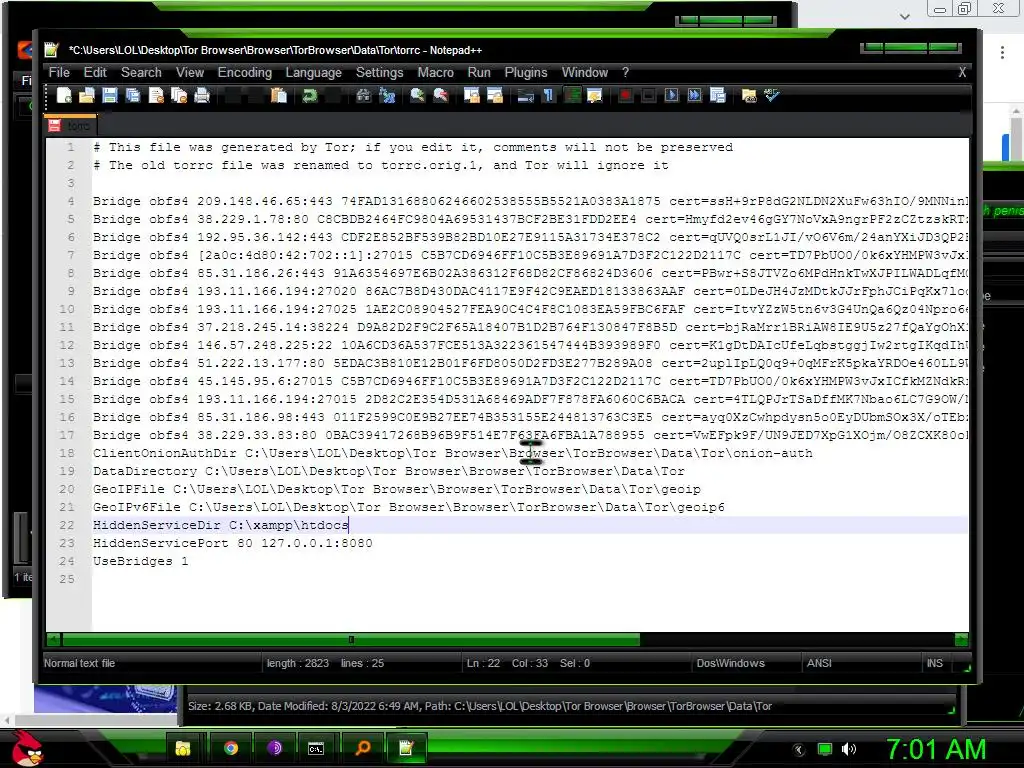
Task: Open Tor Browser taskbar icon
Action: pyautogui.click(x=274, y=748)
